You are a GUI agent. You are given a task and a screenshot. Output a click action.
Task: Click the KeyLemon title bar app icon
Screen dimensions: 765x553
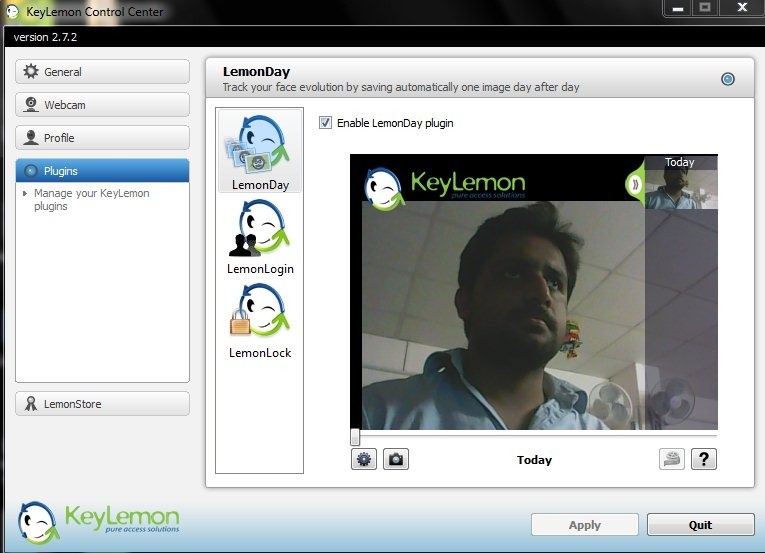(12, 11)
